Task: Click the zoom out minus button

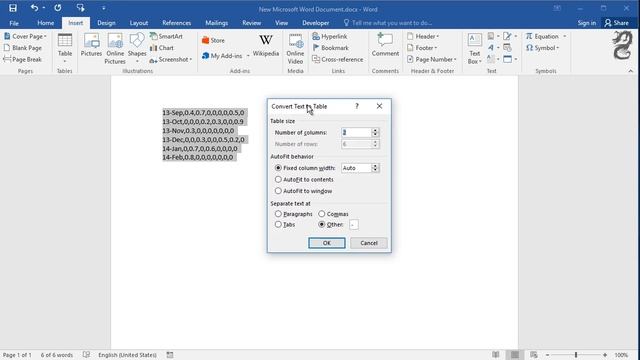Action: click(x=547, y=355)
